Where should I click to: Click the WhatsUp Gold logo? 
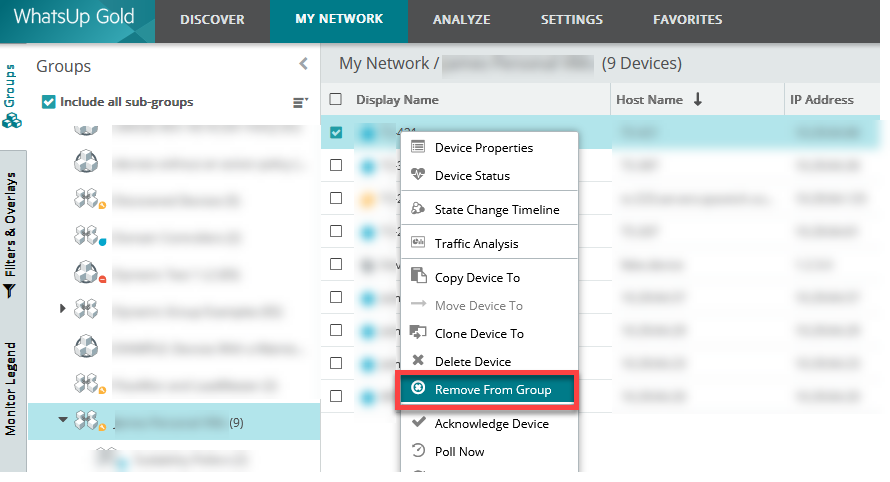coord(74,17)
